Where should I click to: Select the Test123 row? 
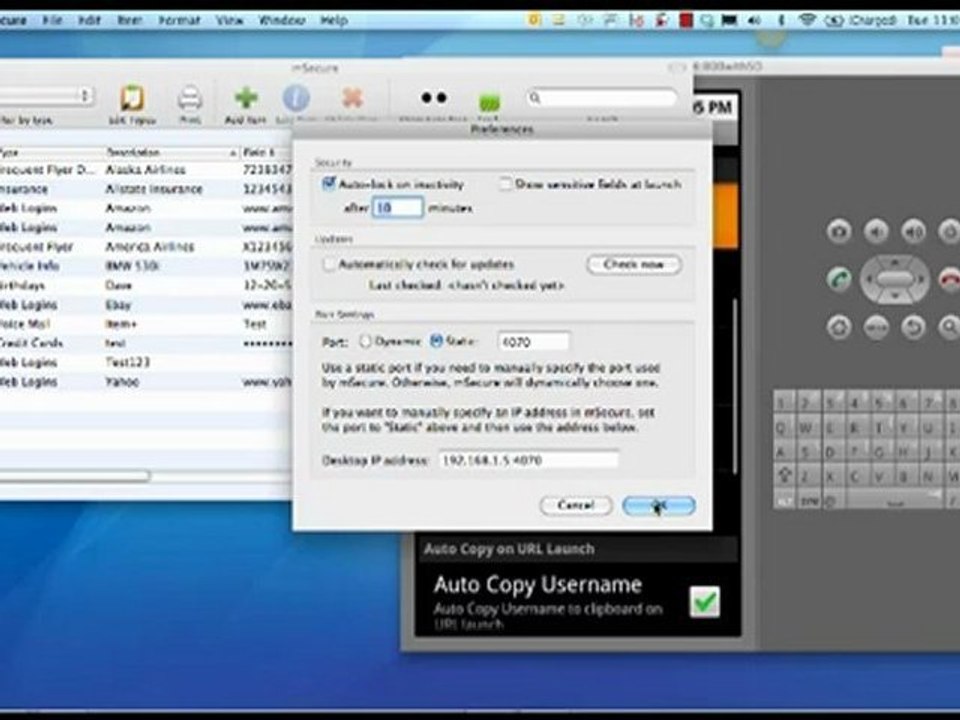click(146, 362)
